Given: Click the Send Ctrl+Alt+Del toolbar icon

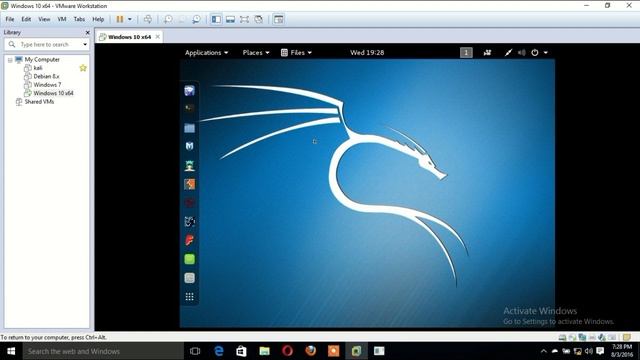Looking at the screenshot, I should pos(148,19).
